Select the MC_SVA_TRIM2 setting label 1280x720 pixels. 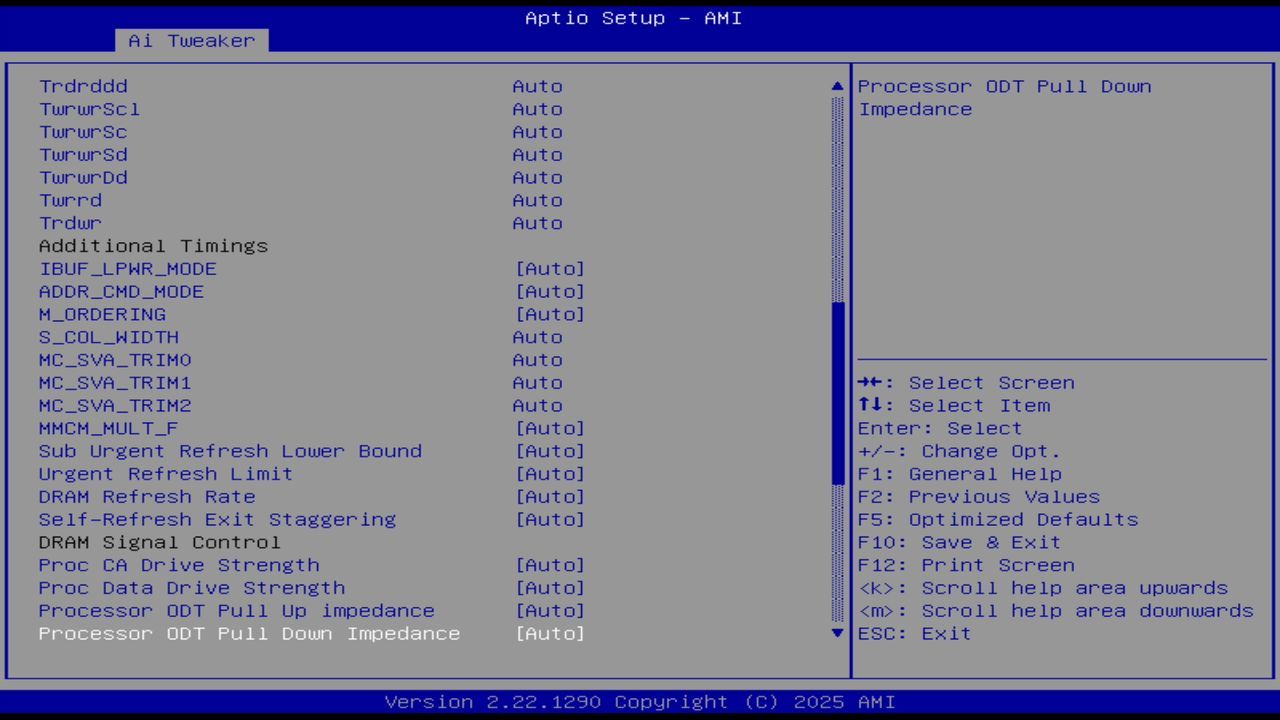point(115,406)
